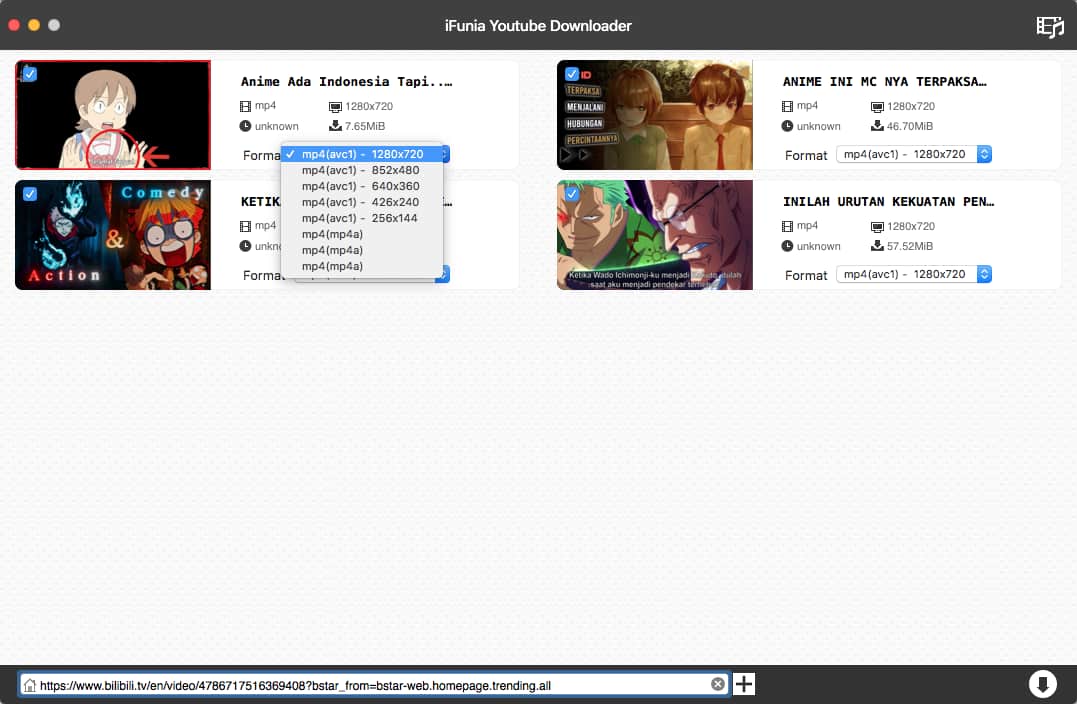1077x704 pixels.
Task: Click the duration clock icon of ANIME INI video
Action: click(788, 126)
